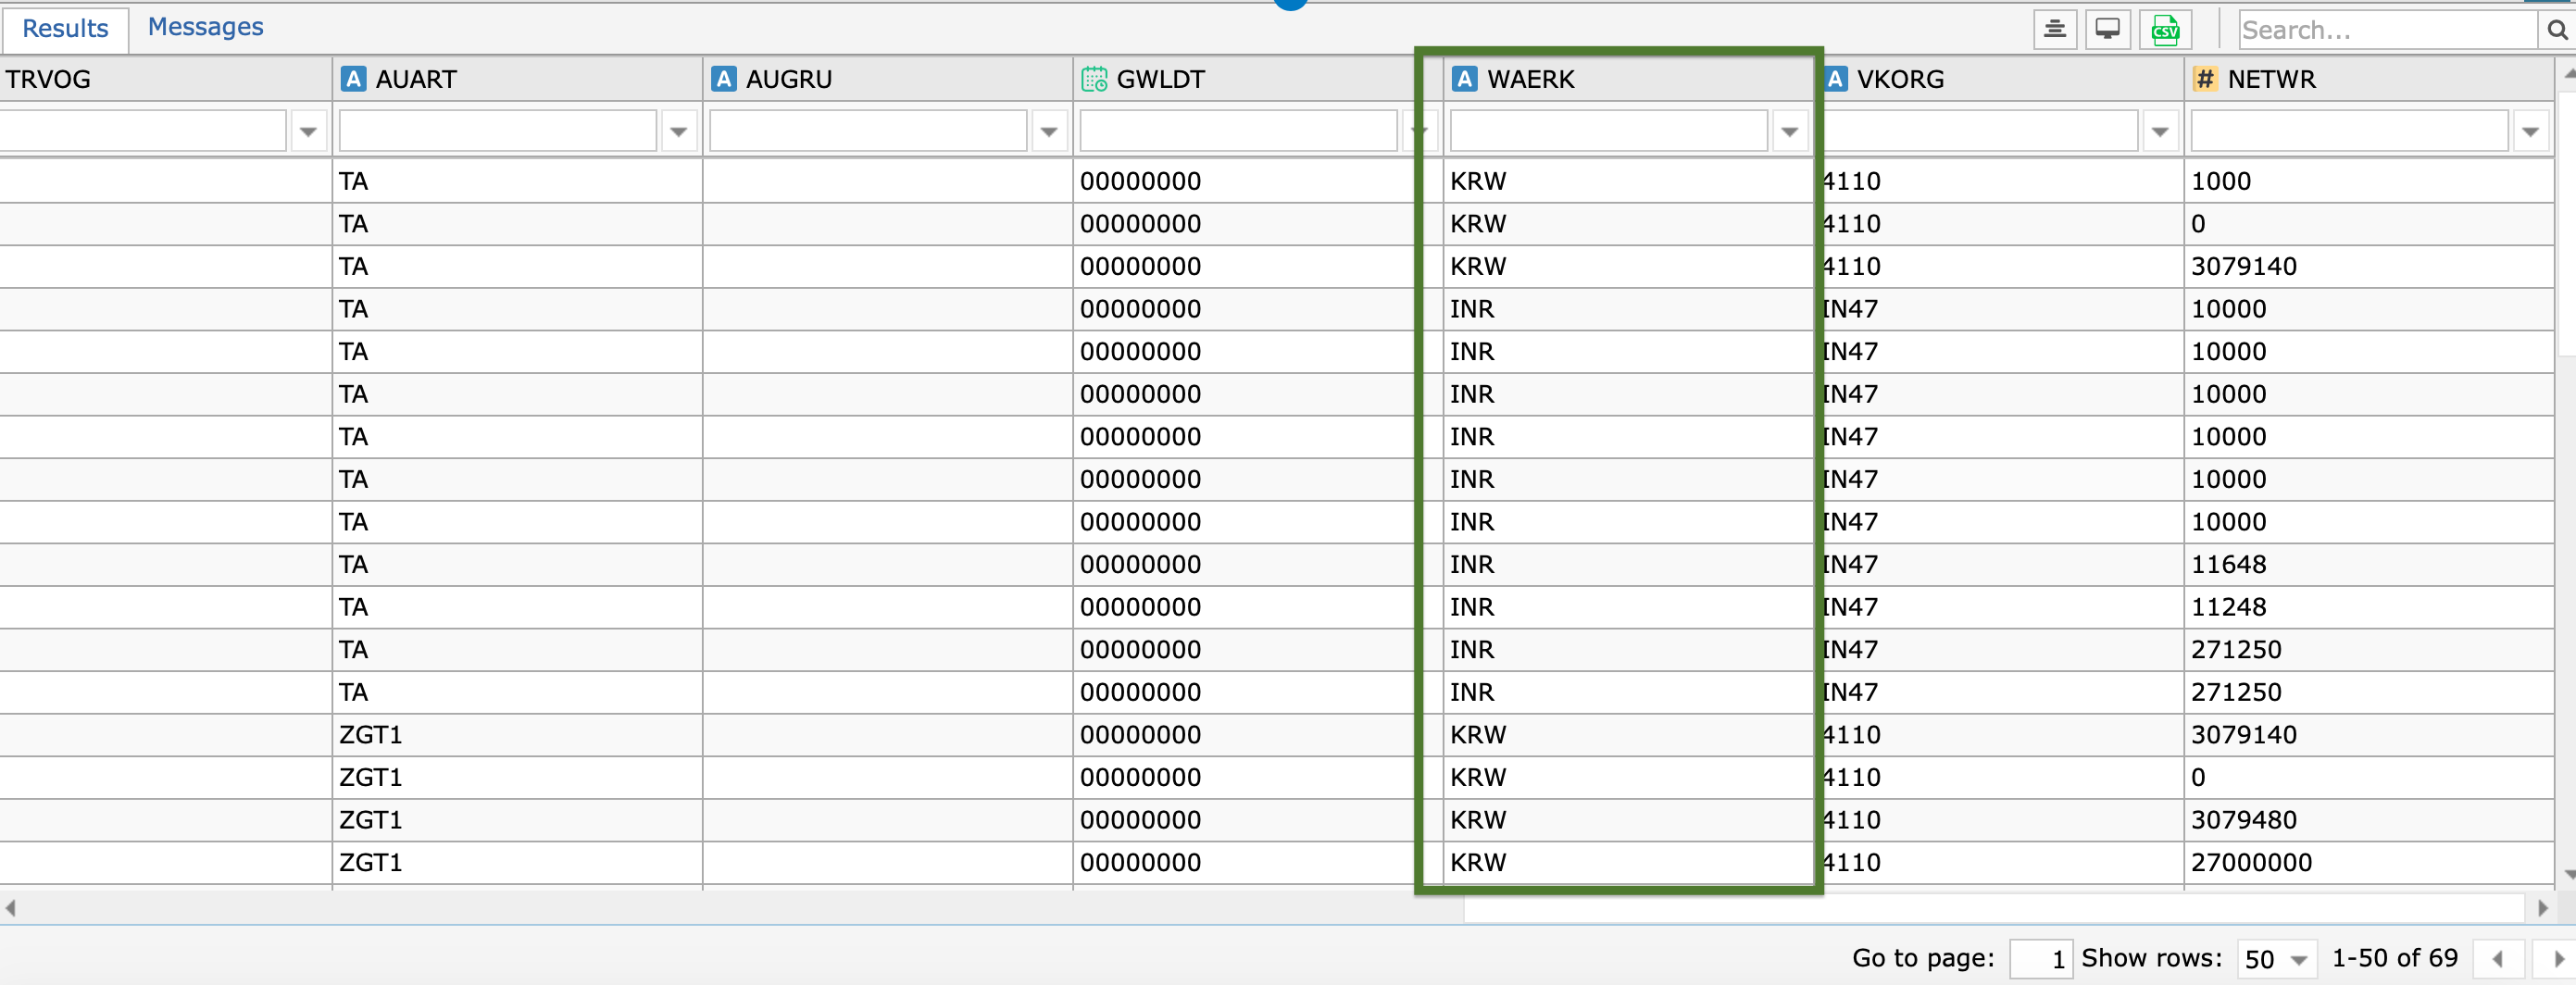Image resolution: width=2576 pixels, height=985 pixels.
Task: Click the AUART filter text box
Action: (498, 131)
